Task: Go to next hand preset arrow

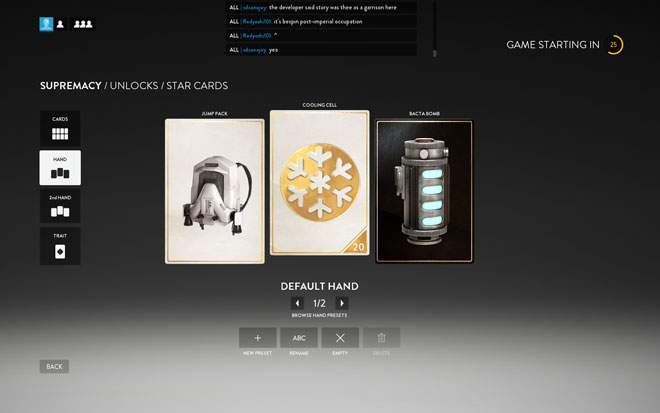Action: coord(342,303)
